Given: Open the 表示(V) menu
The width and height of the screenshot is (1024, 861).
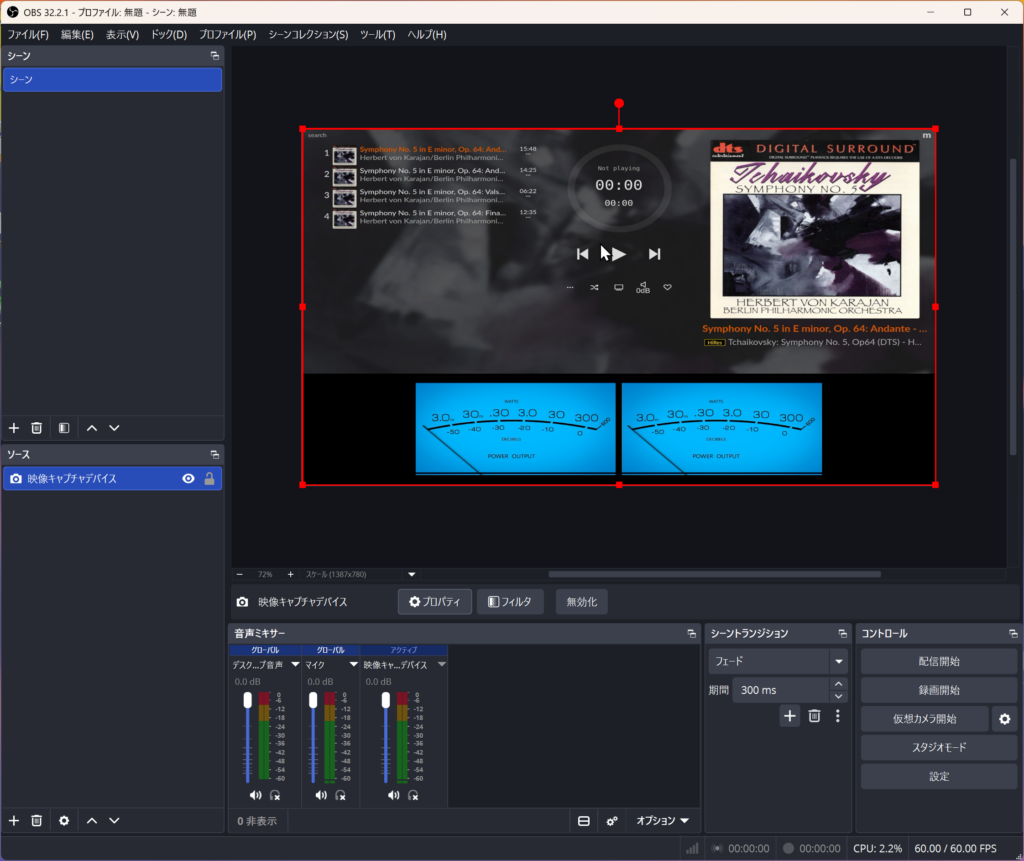Looking at the screenshot, I should tap(122, 35).
